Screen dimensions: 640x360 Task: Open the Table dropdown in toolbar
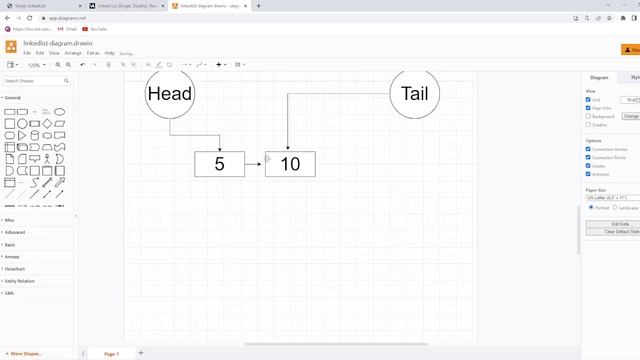point(240,64)
